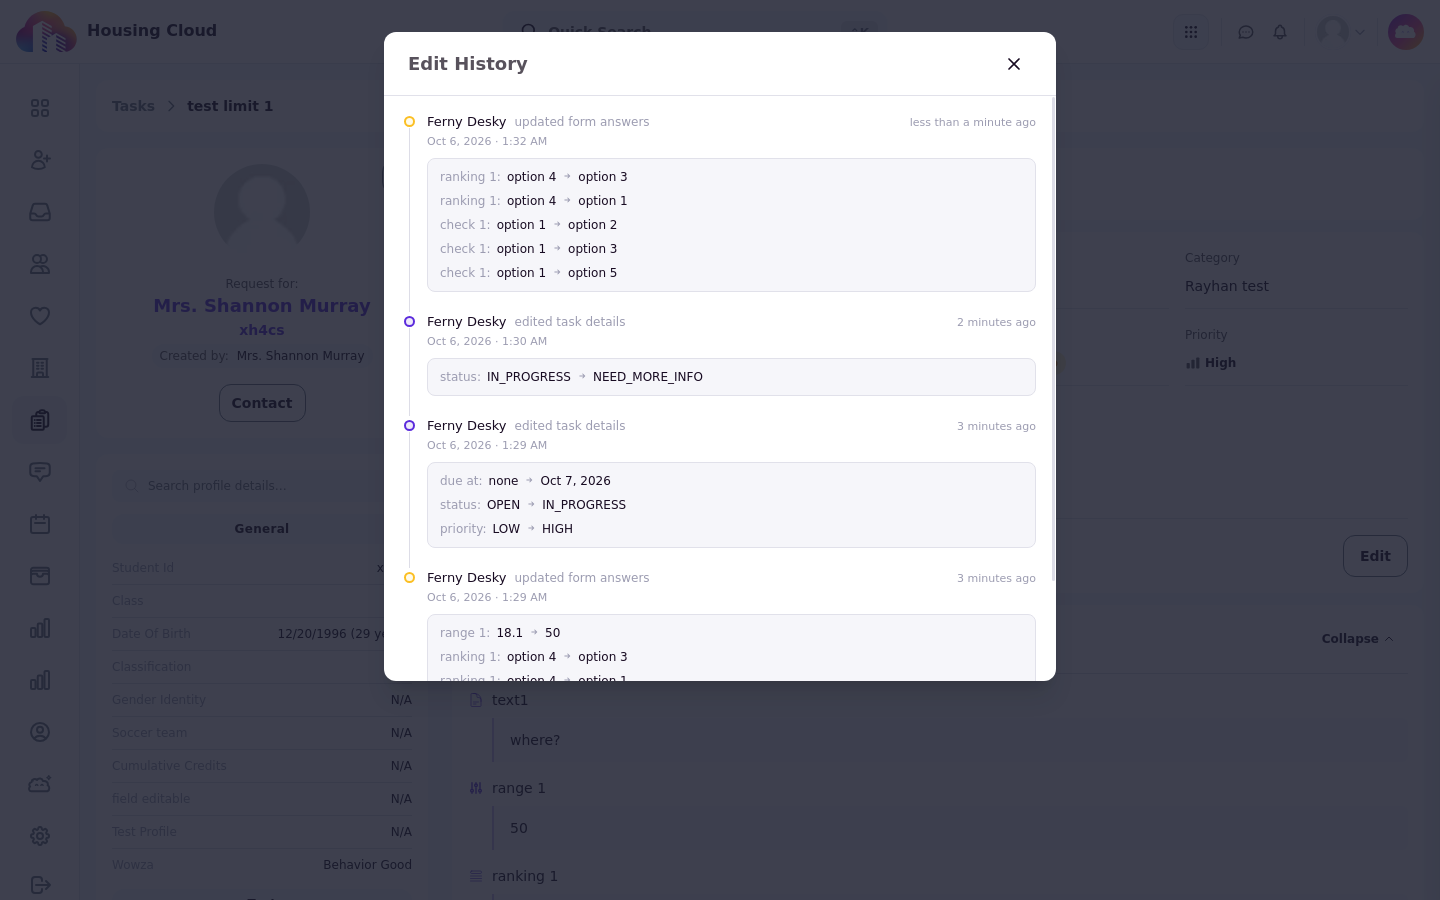Click the profile avatar picture
Screen dimensions: 1440x900
point(262,212)
